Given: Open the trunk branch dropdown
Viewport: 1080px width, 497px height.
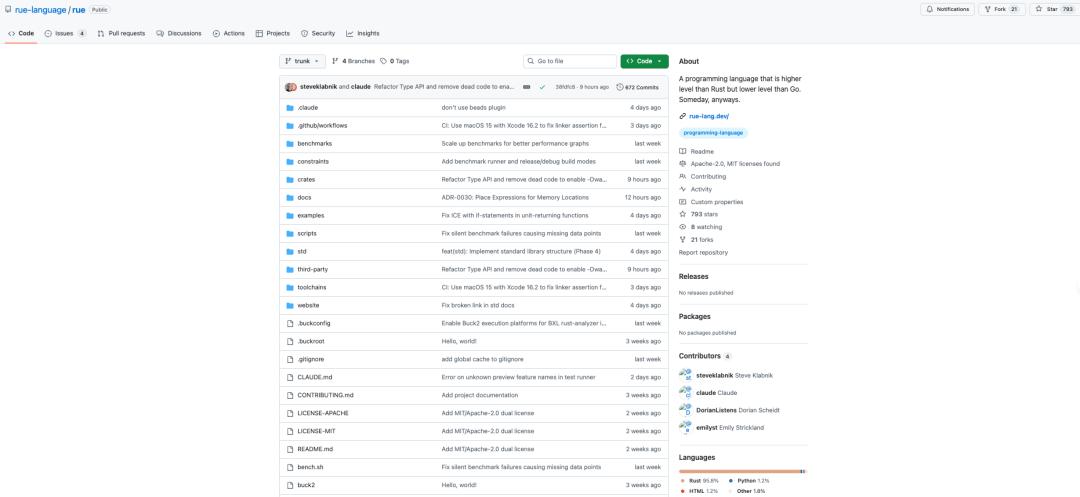Looking at the screenshot, I should tap(302, 61).
